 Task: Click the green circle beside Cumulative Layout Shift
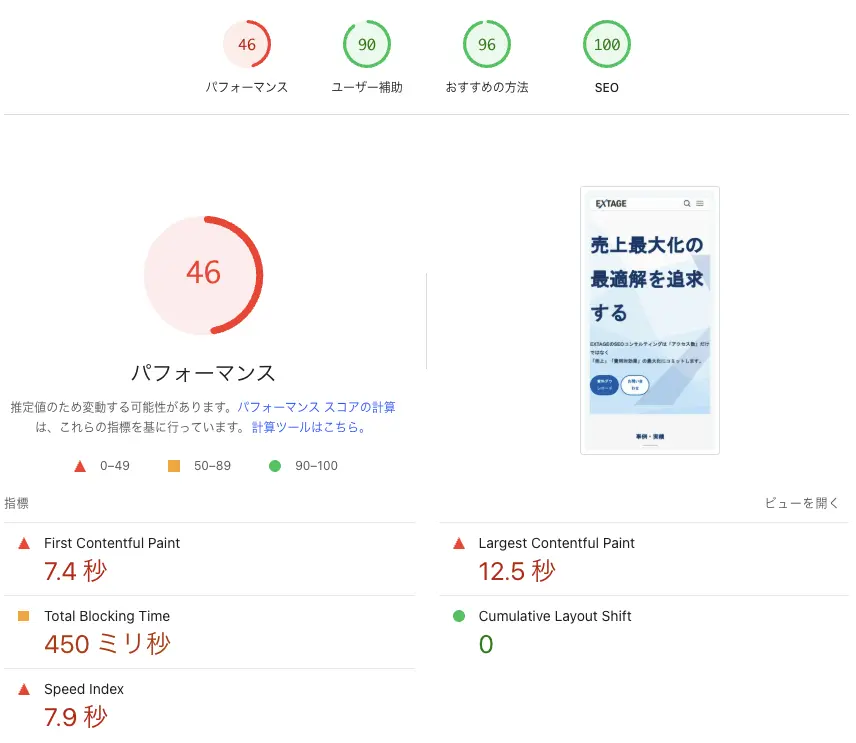pos(458,616)
